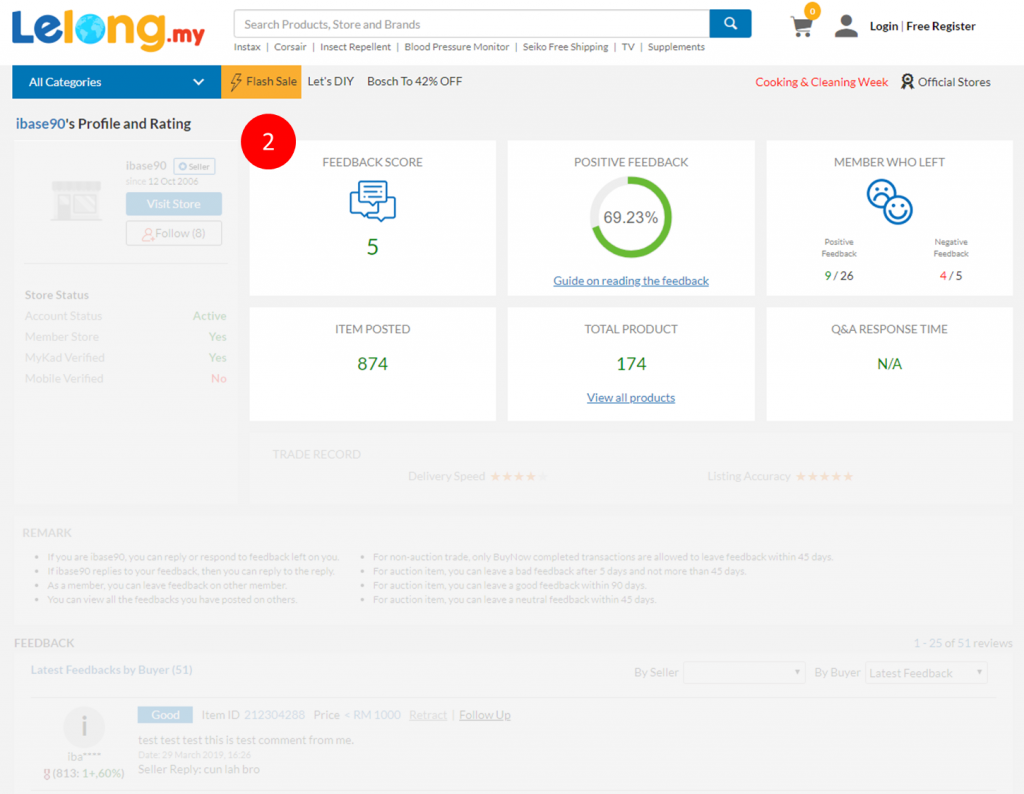This screenshot has height=794, width=1024.
Task: Click Latest Feedbacks by Buyer (51) tab
Action: (x=112, y=670)
